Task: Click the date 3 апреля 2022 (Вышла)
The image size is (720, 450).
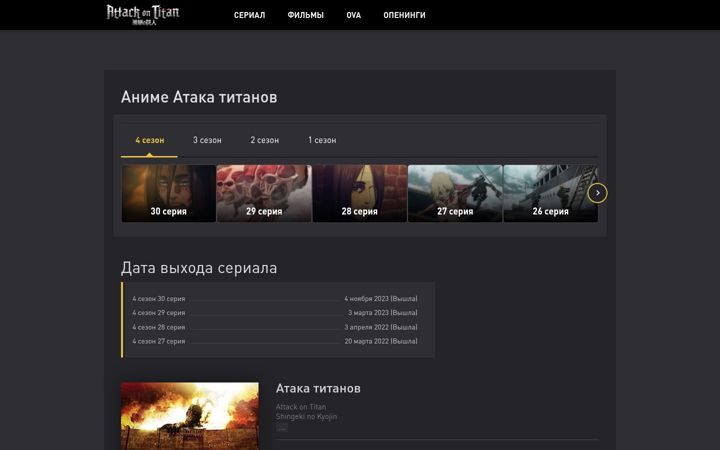Action: click(x=381, y=327)
